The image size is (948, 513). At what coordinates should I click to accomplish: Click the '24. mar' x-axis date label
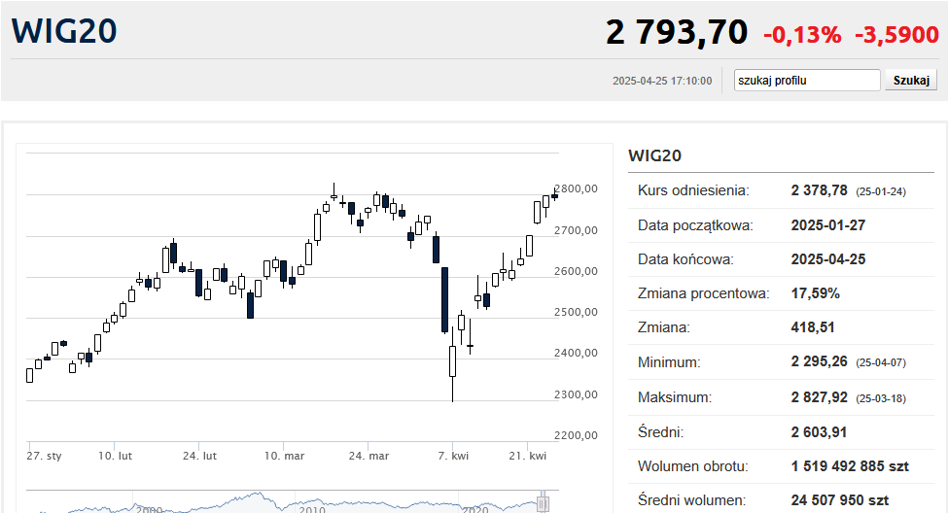point(369,456)
